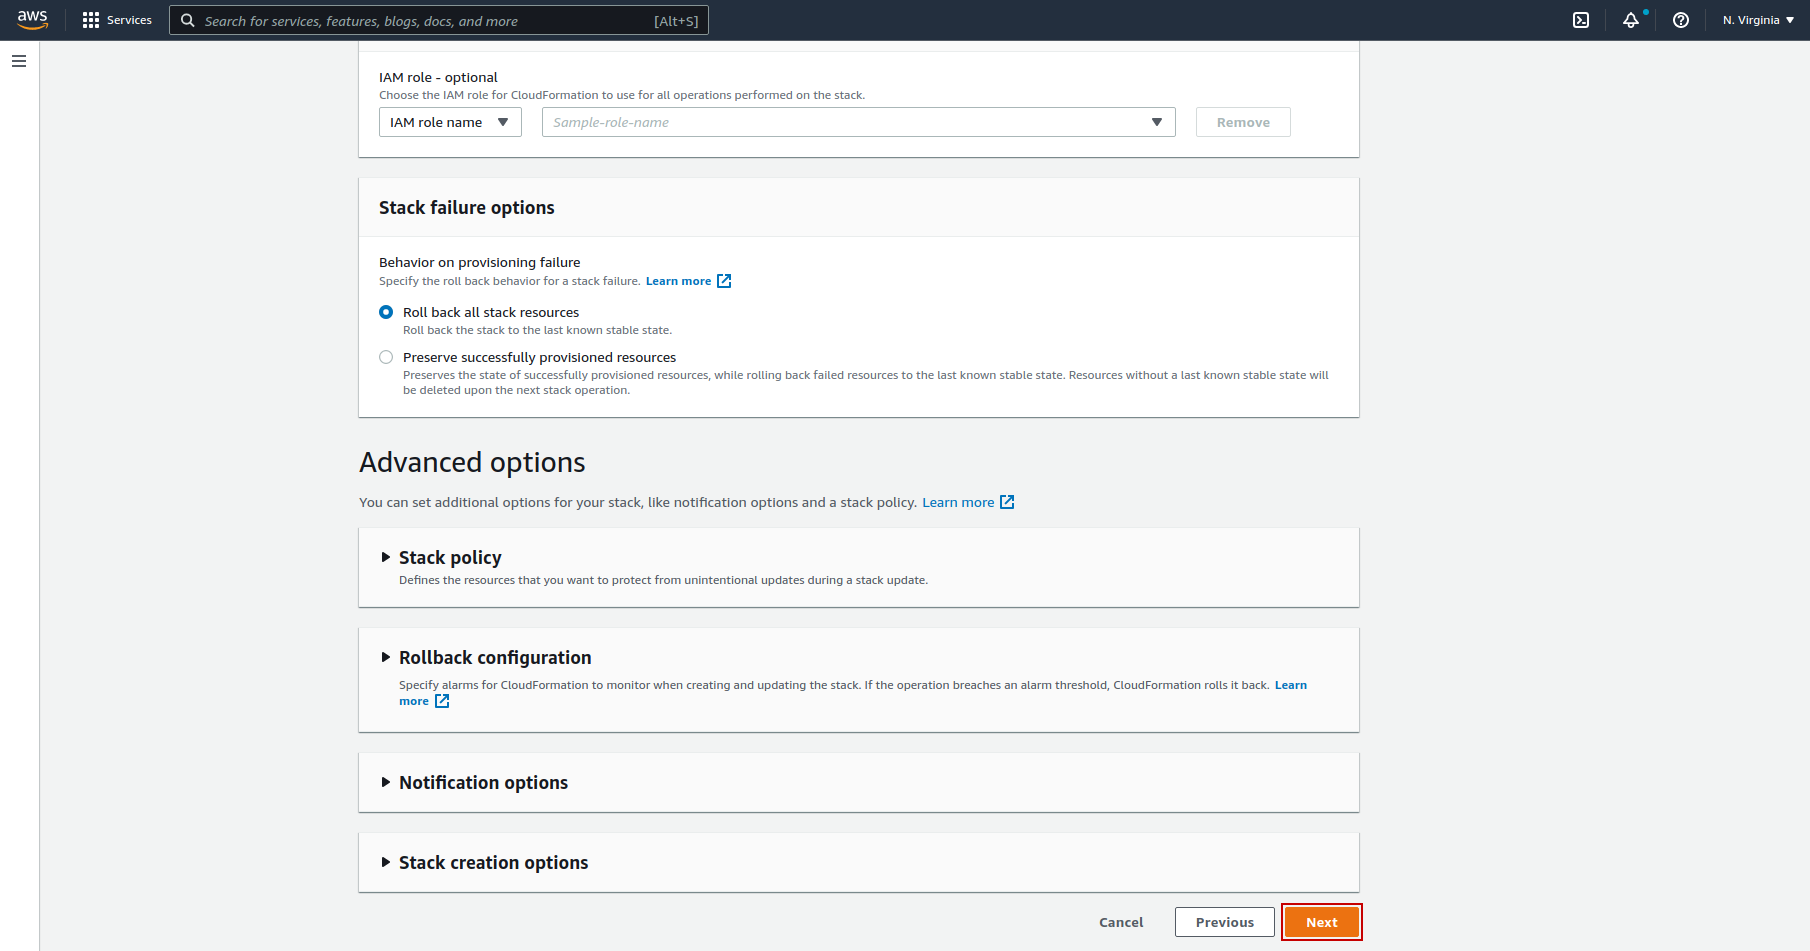
Task: Open the Services grid menu icon
Action: (x=91, y=20)
